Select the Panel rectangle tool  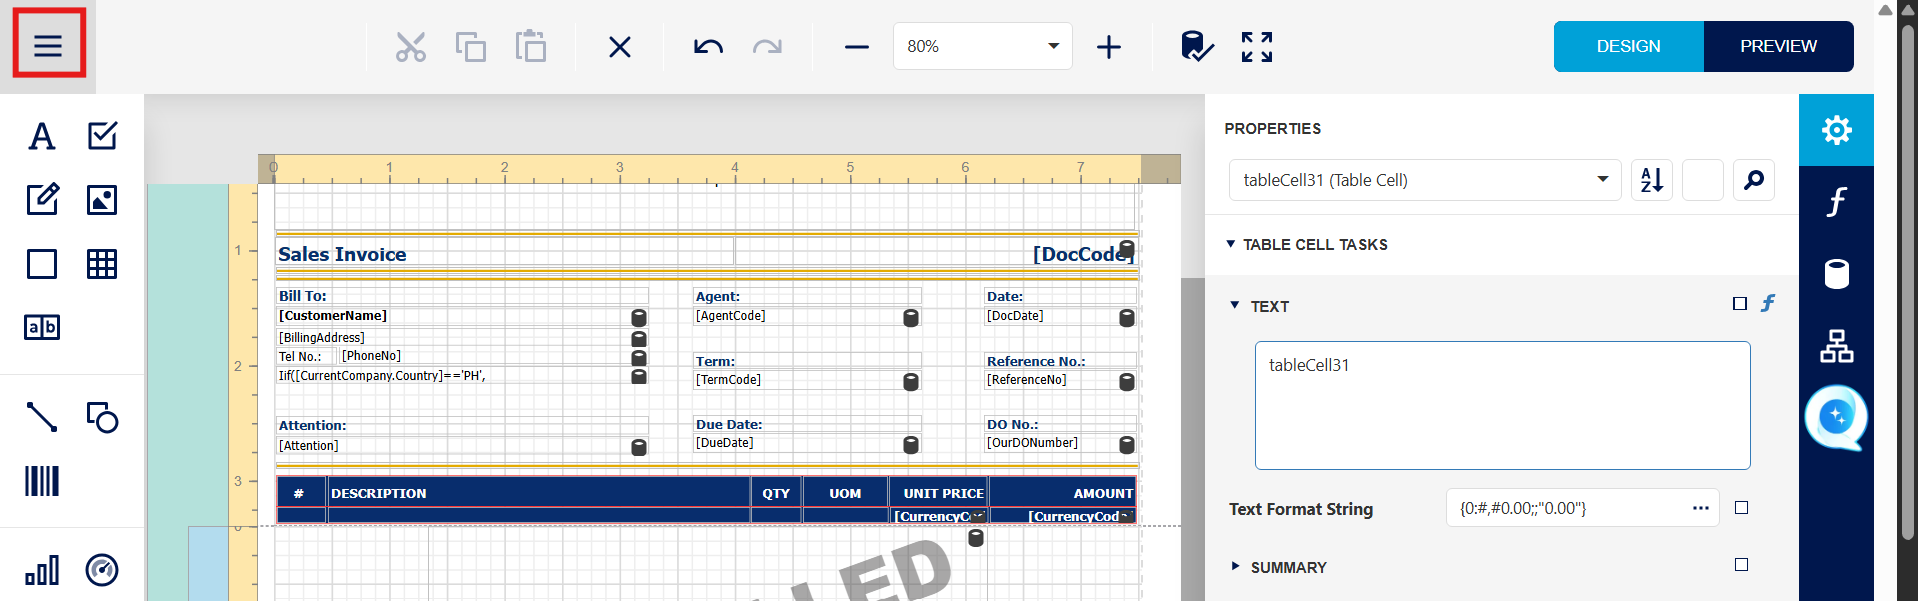[x=42, y=264]
